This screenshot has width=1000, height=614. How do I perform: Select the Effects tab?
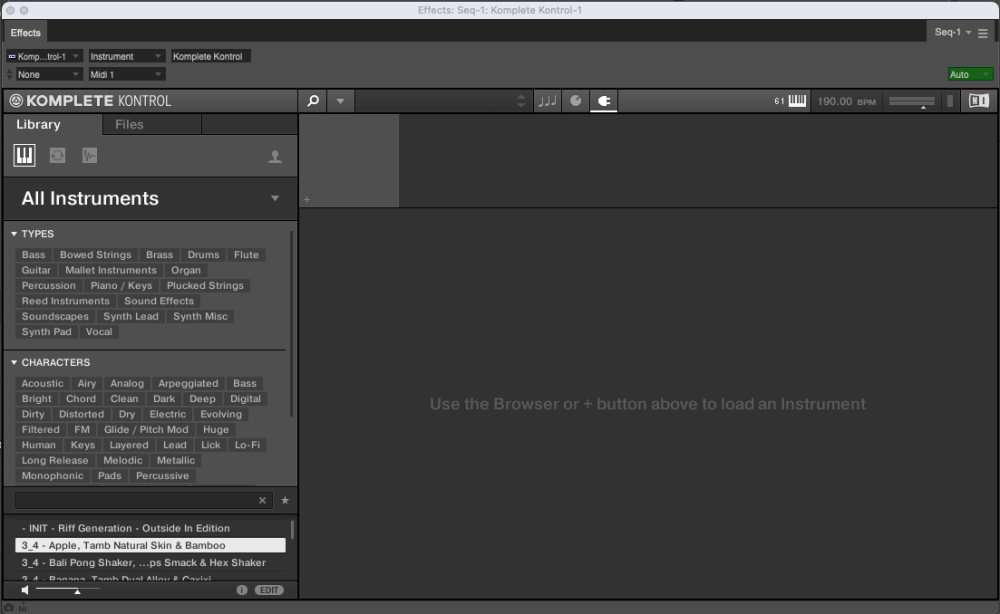(26, 33)
